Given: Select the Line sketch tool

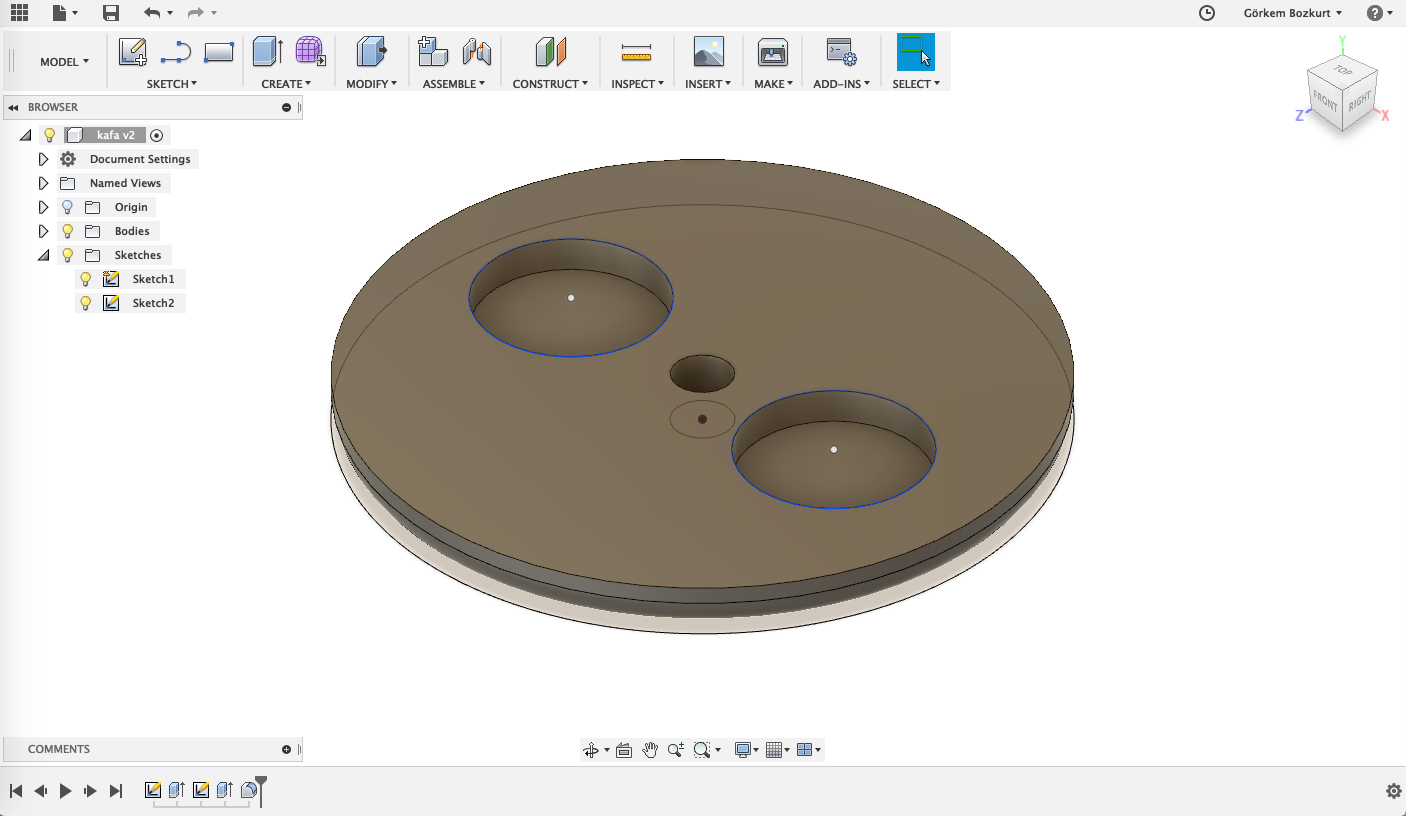Looking at the screenshot, I should (x=176, y=52).
